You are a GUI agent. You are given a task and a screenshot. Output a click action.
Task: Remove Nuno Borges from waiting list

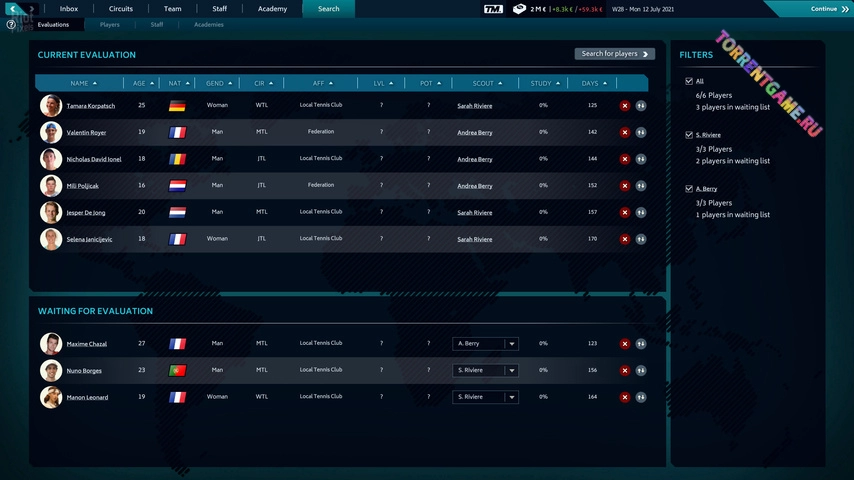click(x=625, y=371)
